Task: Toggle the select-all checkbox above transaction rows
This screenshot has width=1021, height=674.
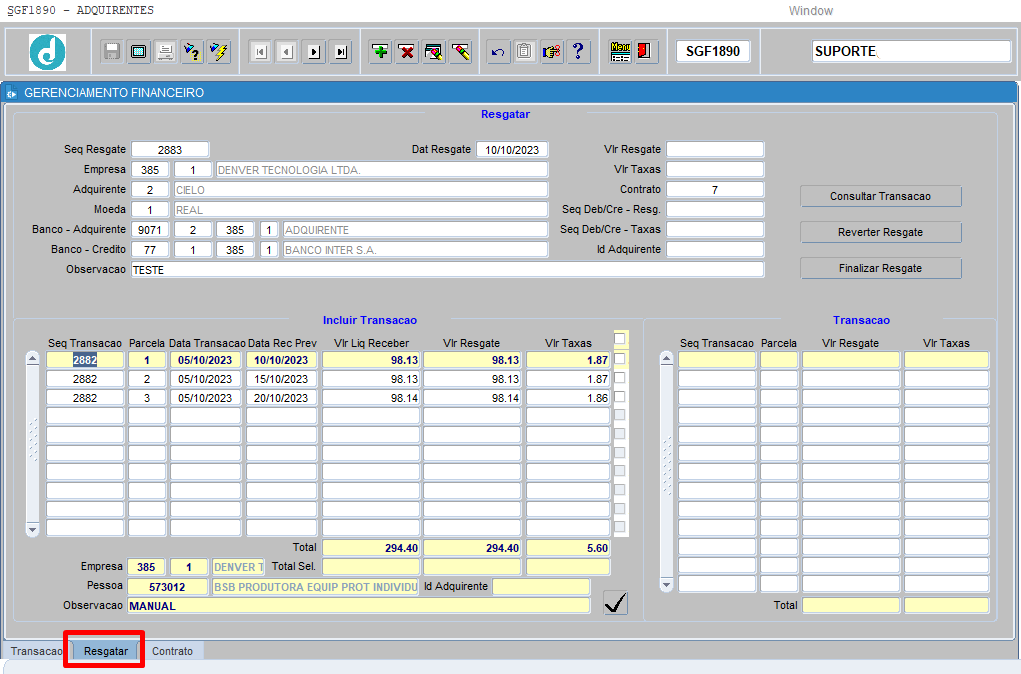Action: pyautogui.click(x=620, y=339)
